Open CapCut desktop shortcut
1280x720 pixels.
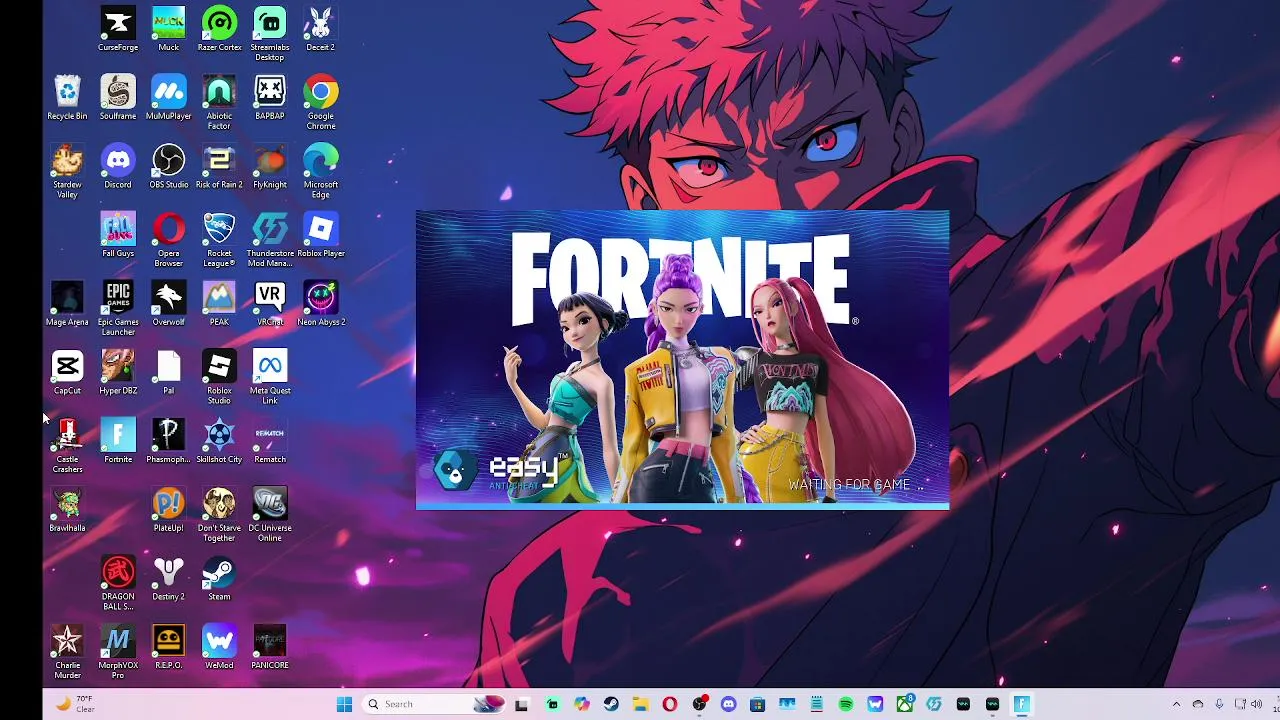click(x=67, y=372)
